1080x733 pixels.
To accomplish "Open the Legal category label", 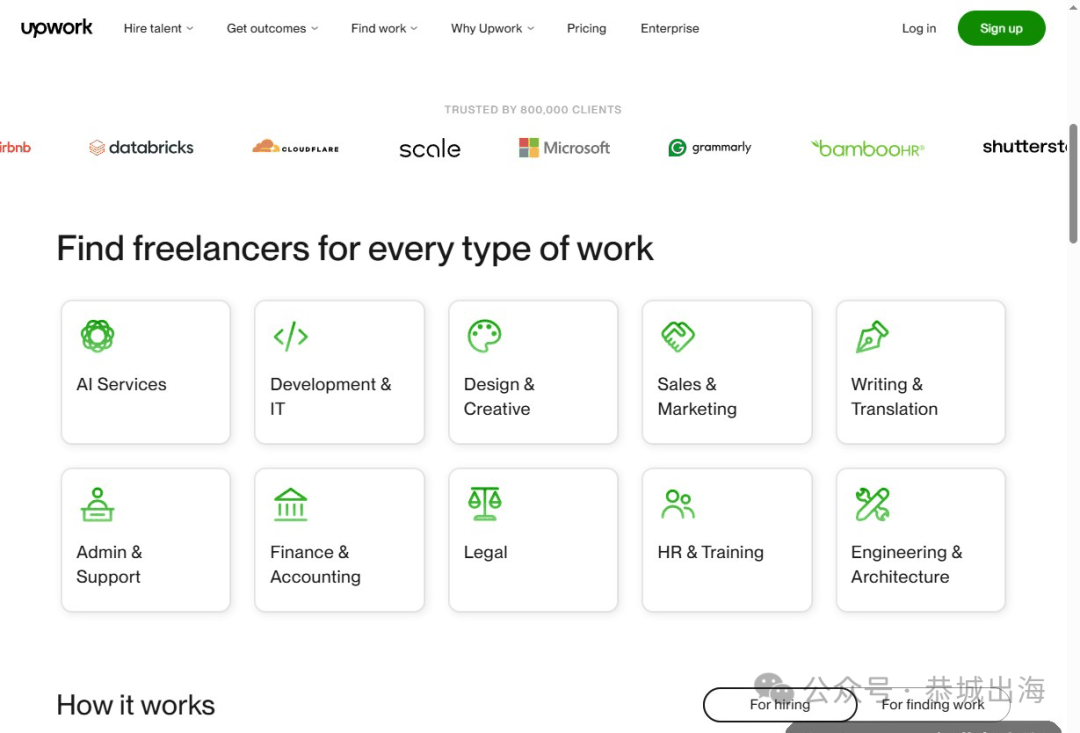I will [486, 553].
